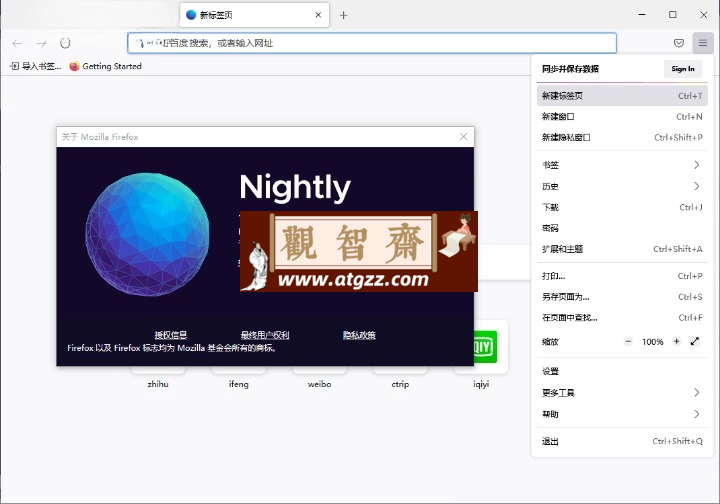Click the back navigation arrow
This screenshot has height=504, width=720.
17,43
